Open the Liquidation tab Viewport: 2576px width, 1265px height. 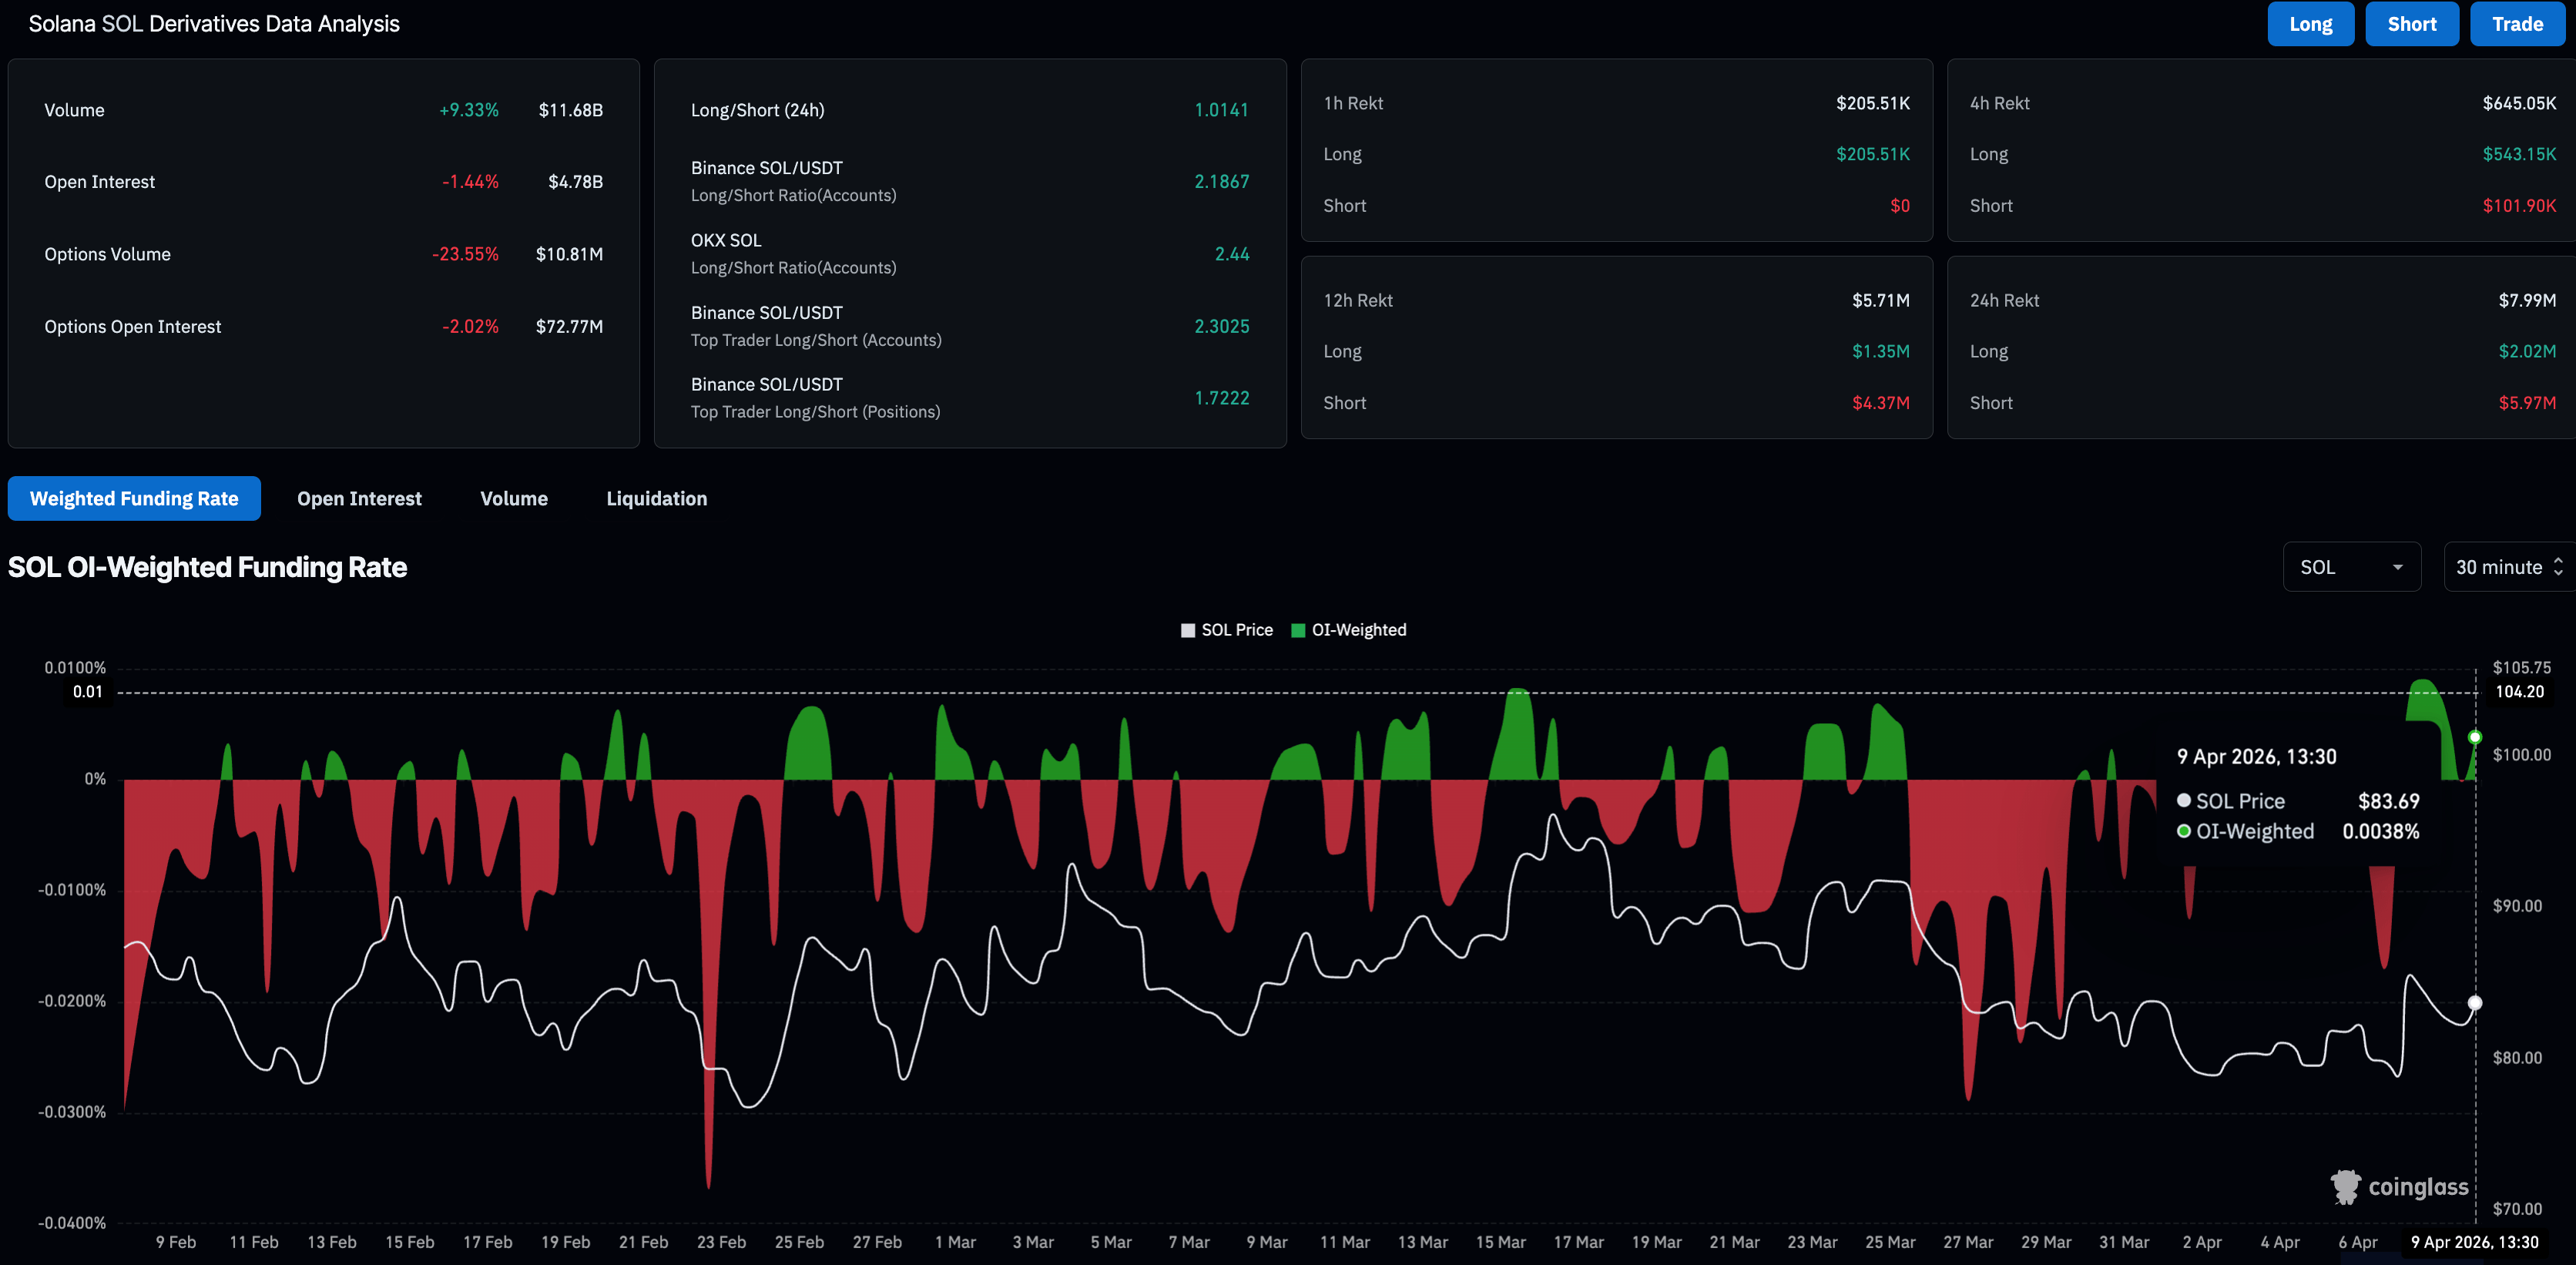click(x=656, y=498)
